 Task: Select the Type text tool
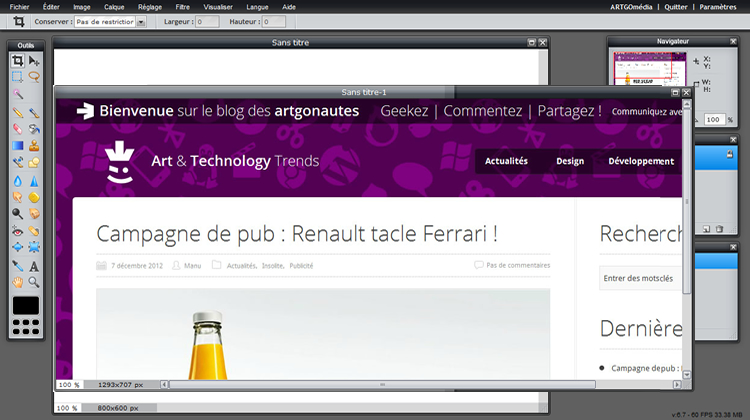click(34, 266)
